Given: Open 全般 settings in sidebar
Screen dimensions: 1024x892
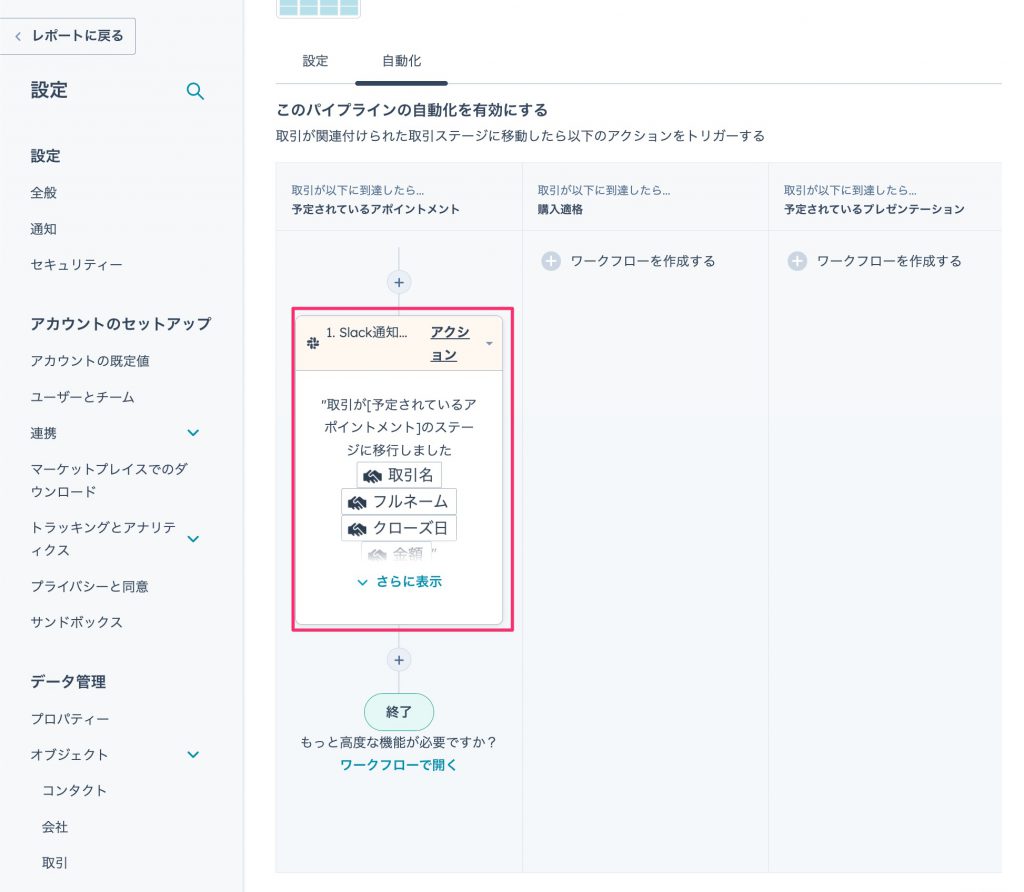Looking at the screenshot, I should click(x=44, y=193).
